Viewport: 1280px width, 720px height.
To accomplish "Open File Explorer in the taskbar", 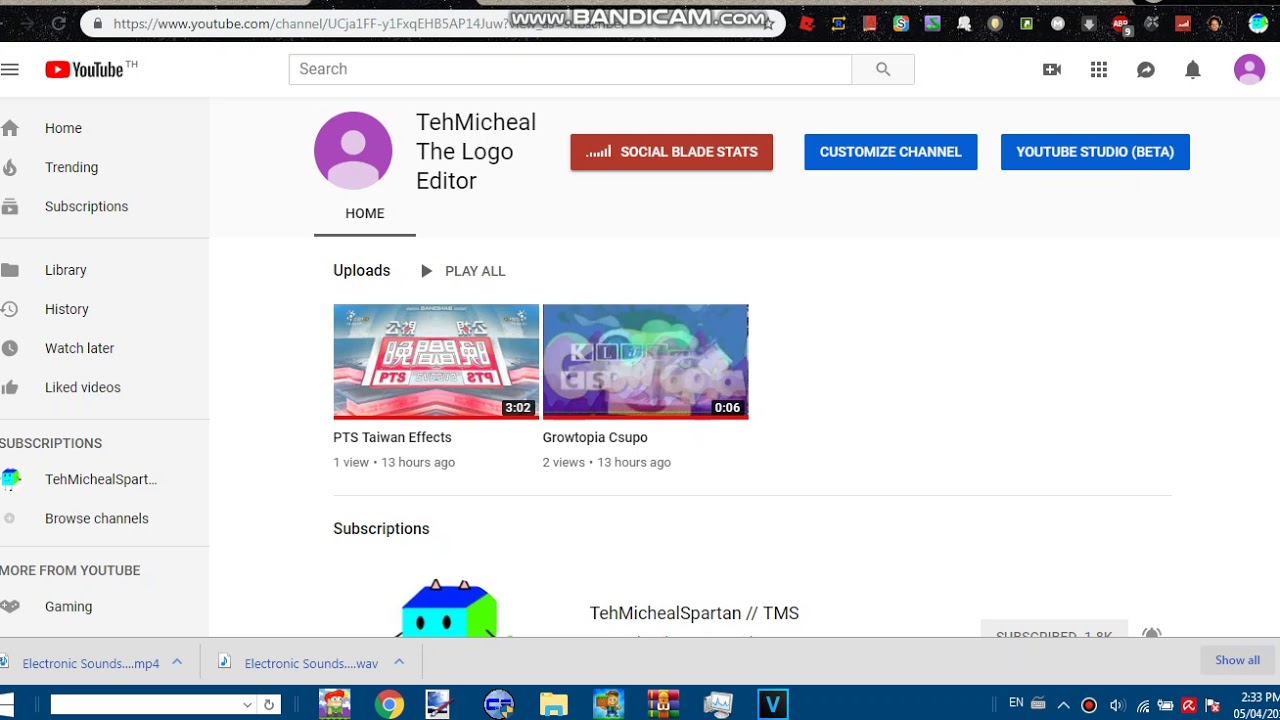I will click(x=553, y=705).
